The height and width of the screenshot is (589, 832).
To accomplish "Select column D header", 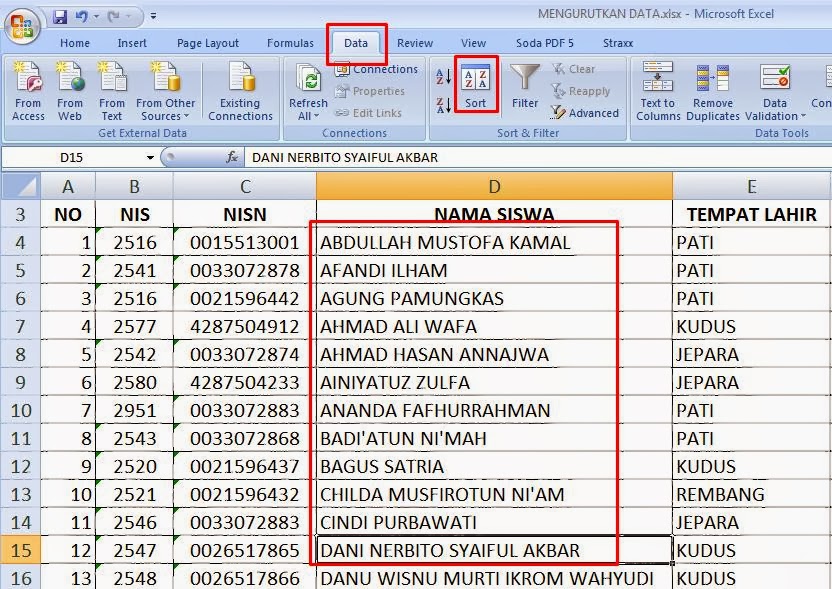I will 495,187.
